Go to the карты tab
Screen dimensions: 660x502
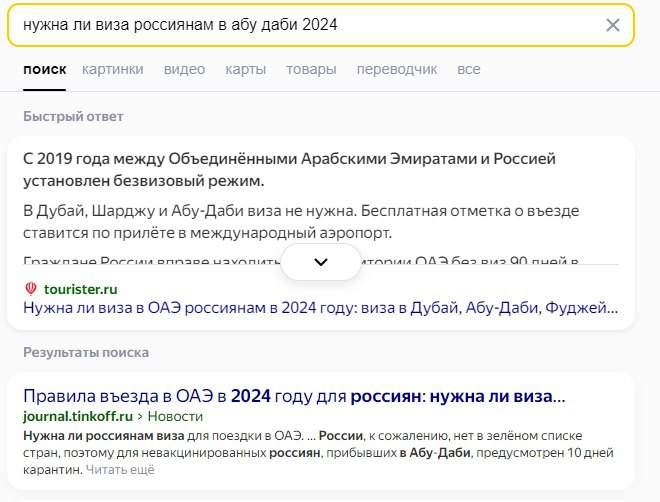[245, 69]
